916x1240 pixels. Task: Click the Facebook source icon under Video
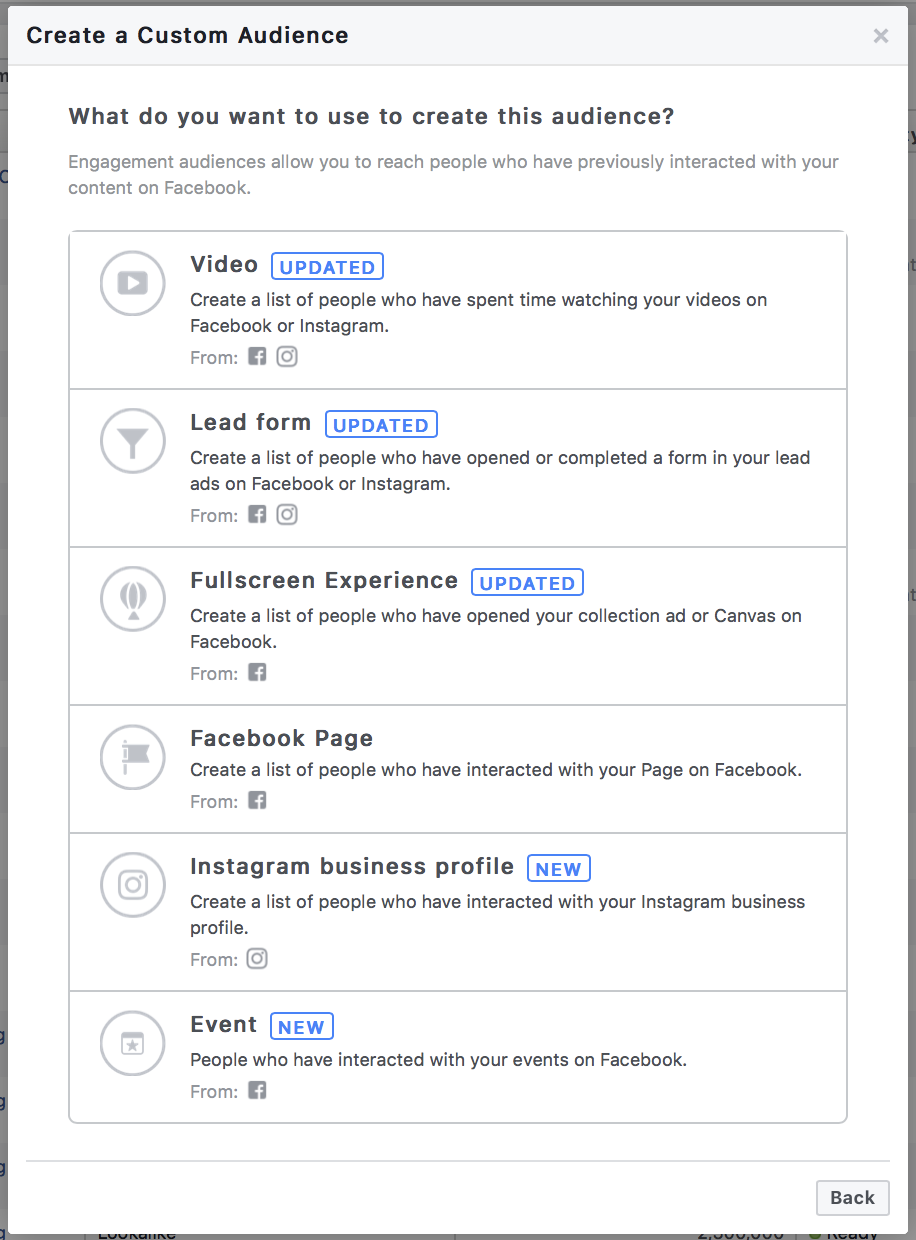click(x=257, y=356)
